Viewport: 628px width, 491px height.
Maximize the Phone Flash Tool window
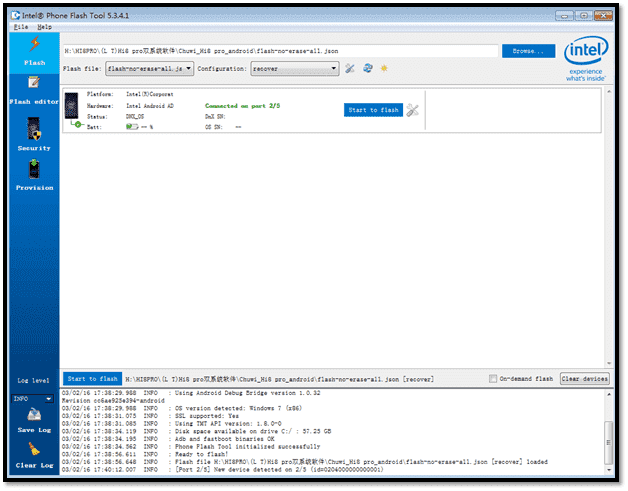(584, 16)
